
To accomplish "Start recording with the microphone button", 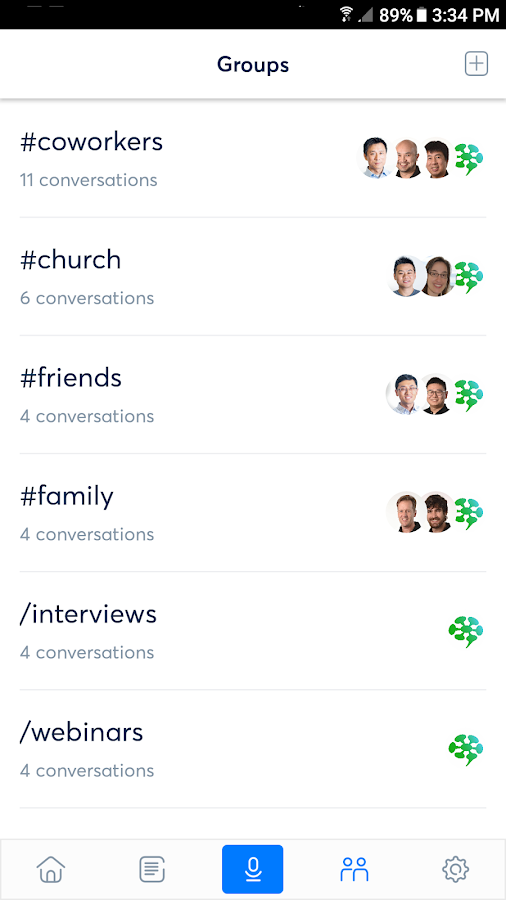I will click(252, 869).
